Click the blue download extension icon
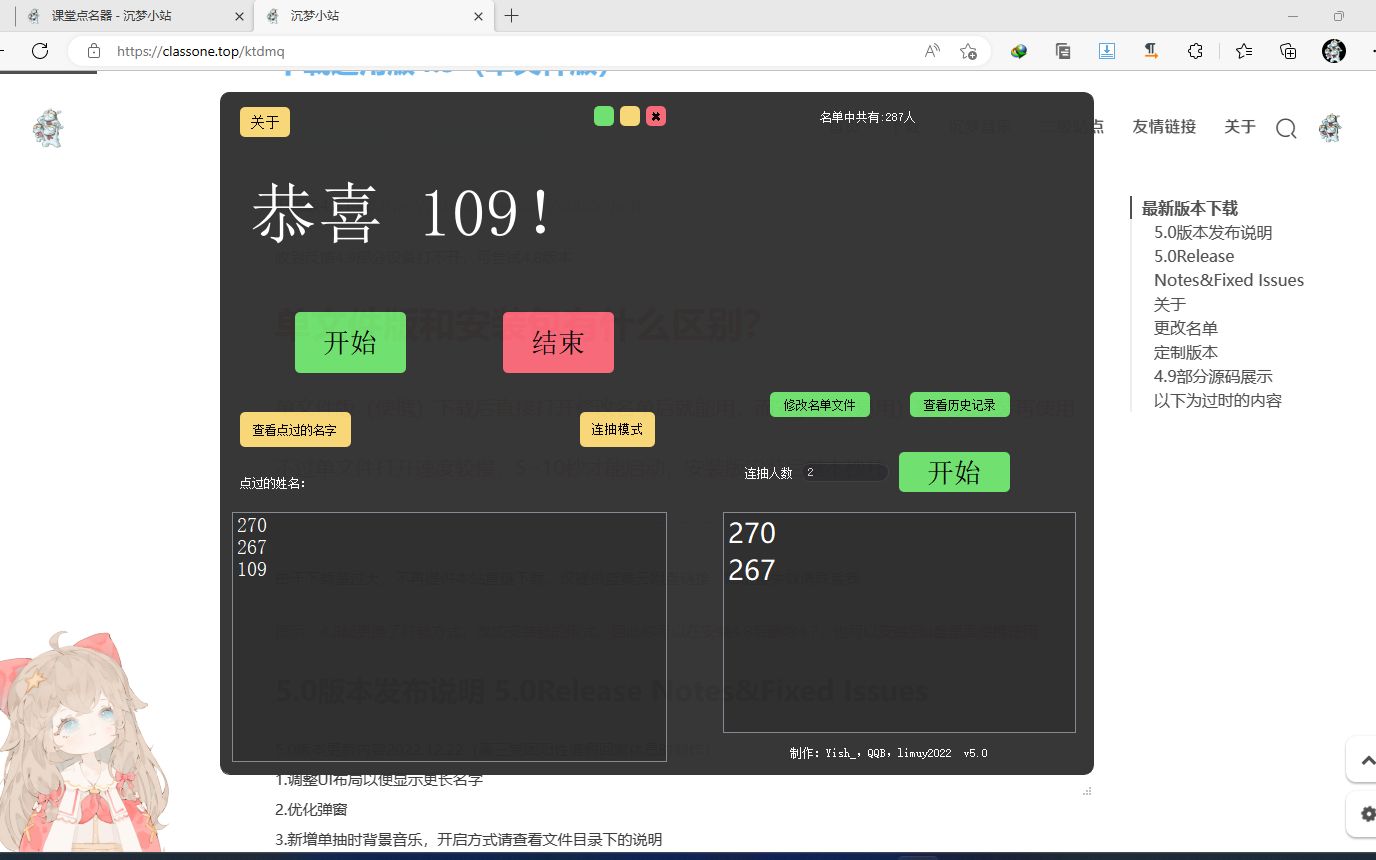The height and width of the screenshot is (860, 1376). (1107, 51)
